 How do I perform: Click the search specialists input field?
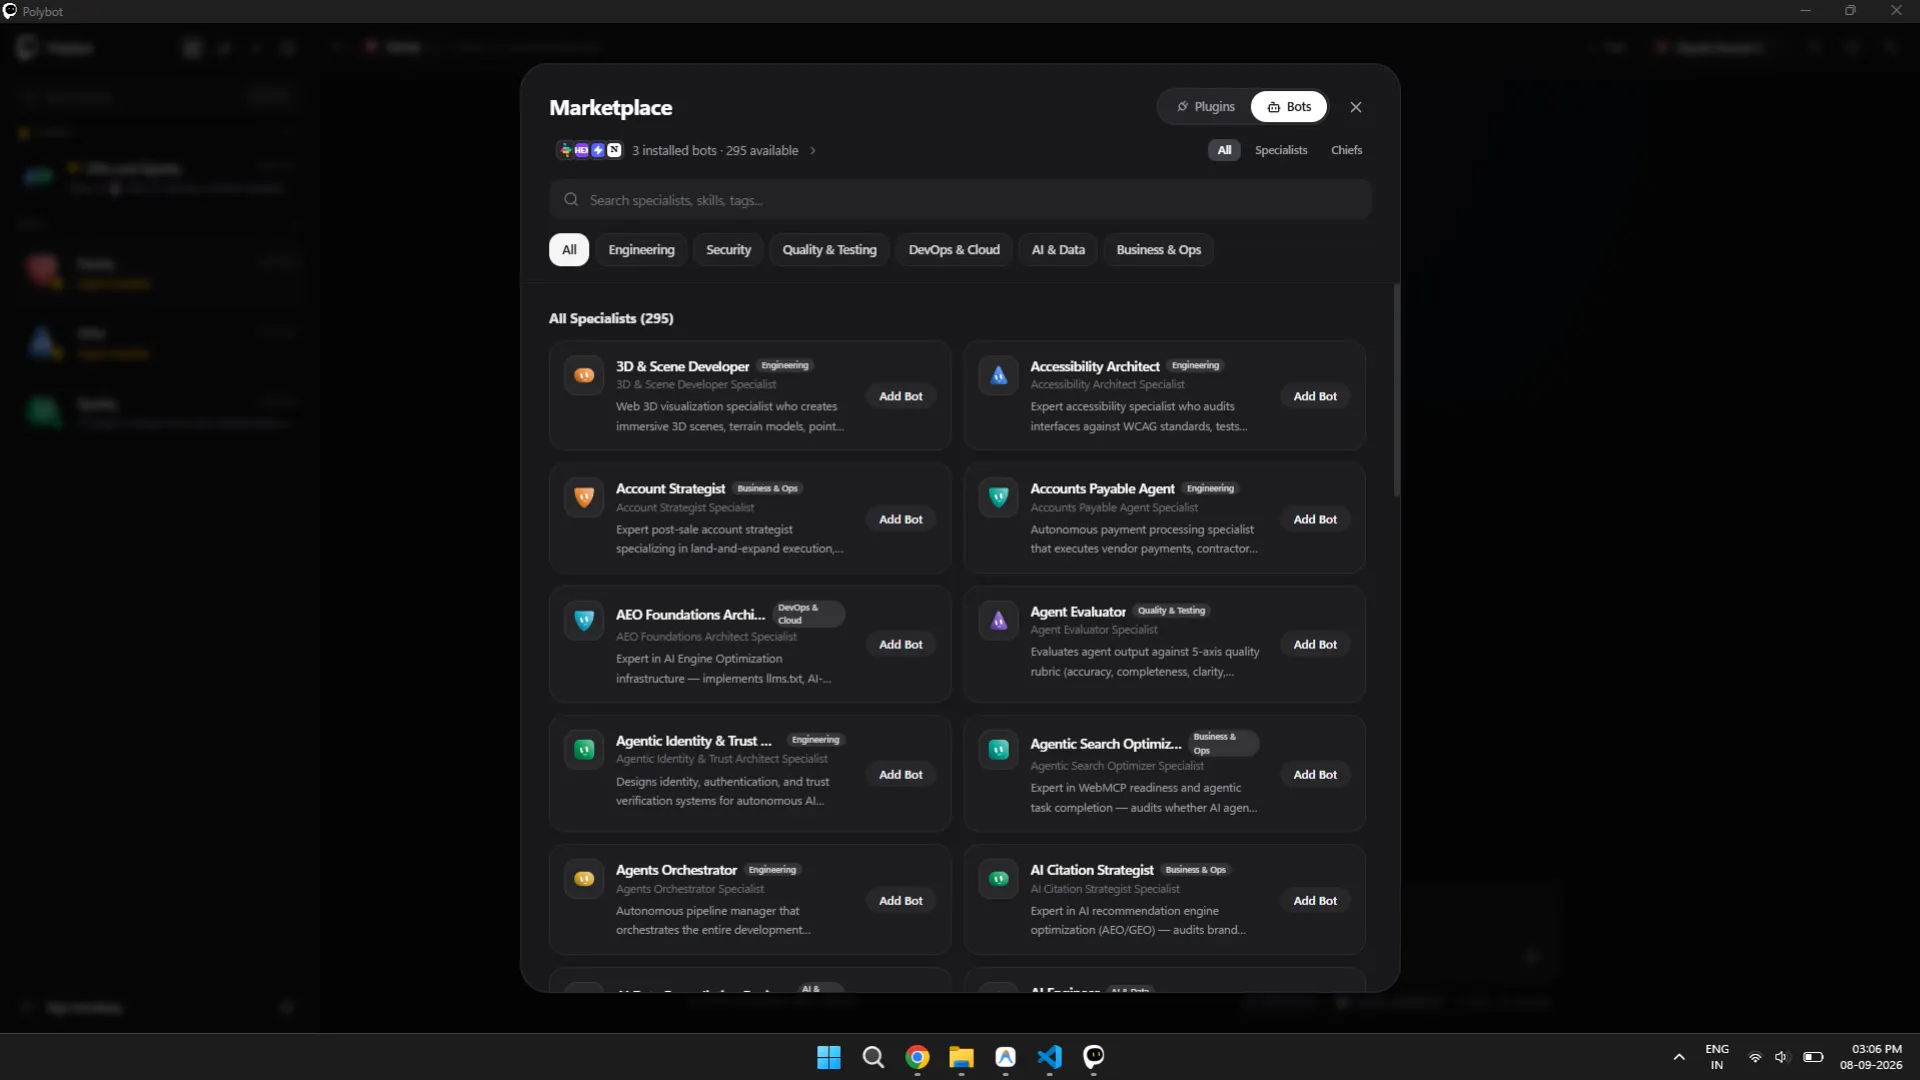pyautogui.click(x=960, y=200)
